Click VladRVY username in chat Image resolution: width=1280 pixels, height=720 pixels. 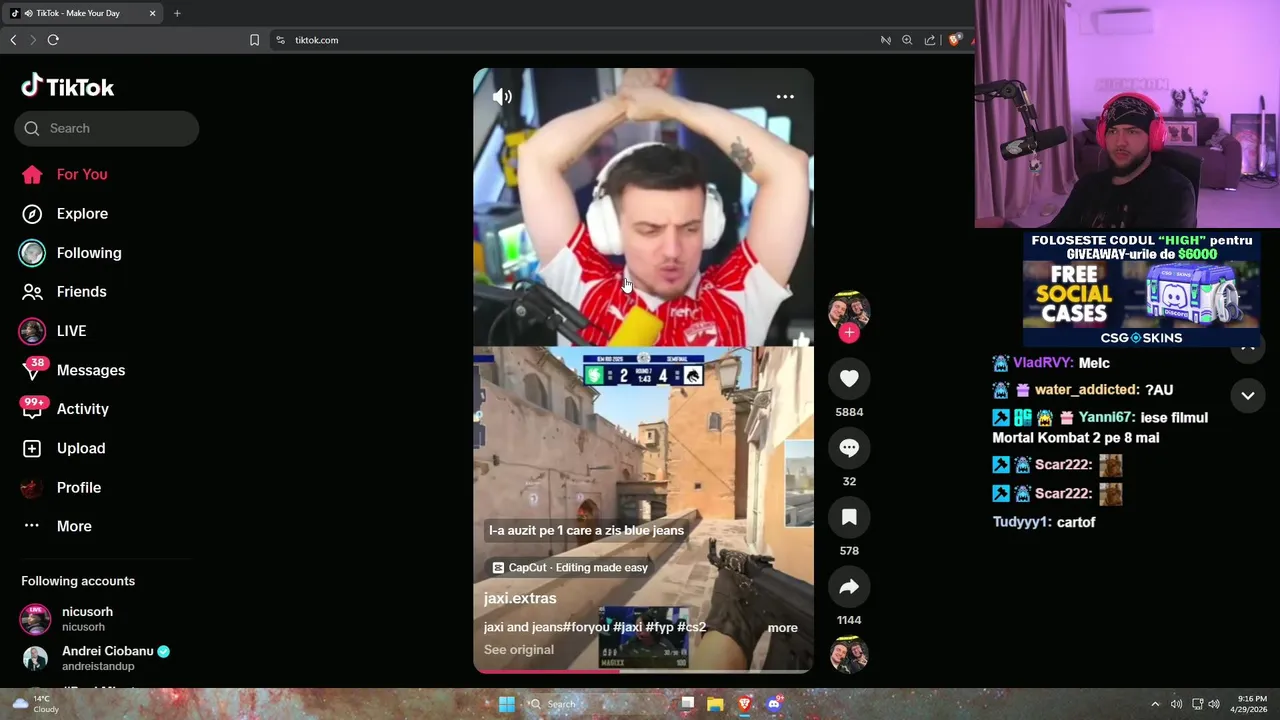coord(1043,363)
